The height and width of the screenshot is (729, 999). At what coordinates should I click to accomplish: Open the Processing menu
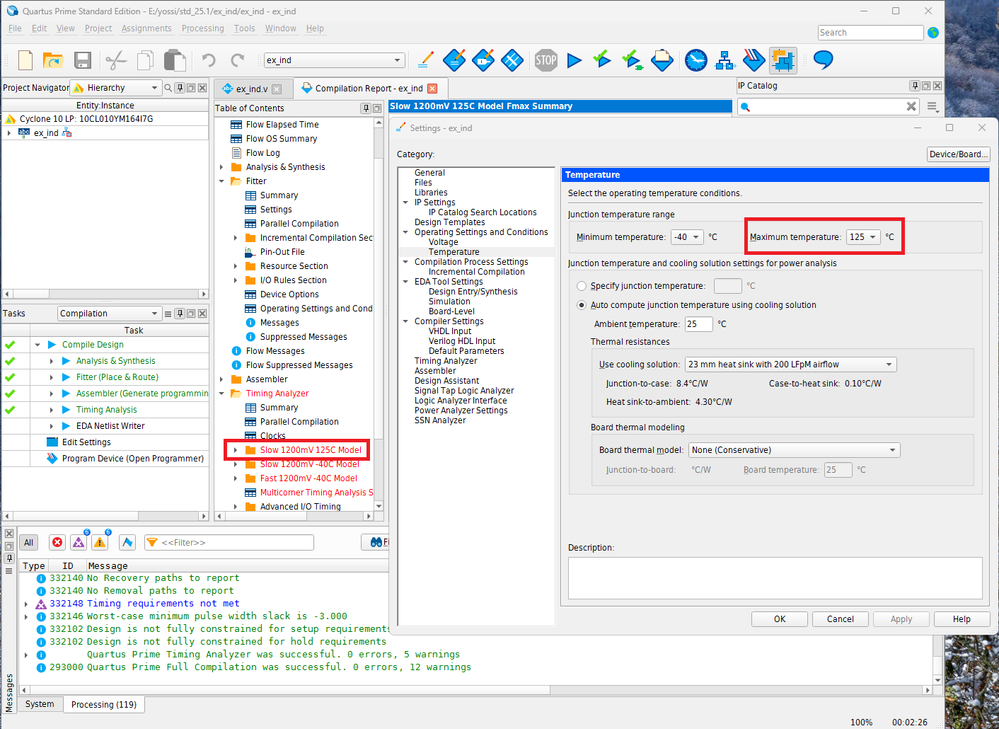point(202,29)
